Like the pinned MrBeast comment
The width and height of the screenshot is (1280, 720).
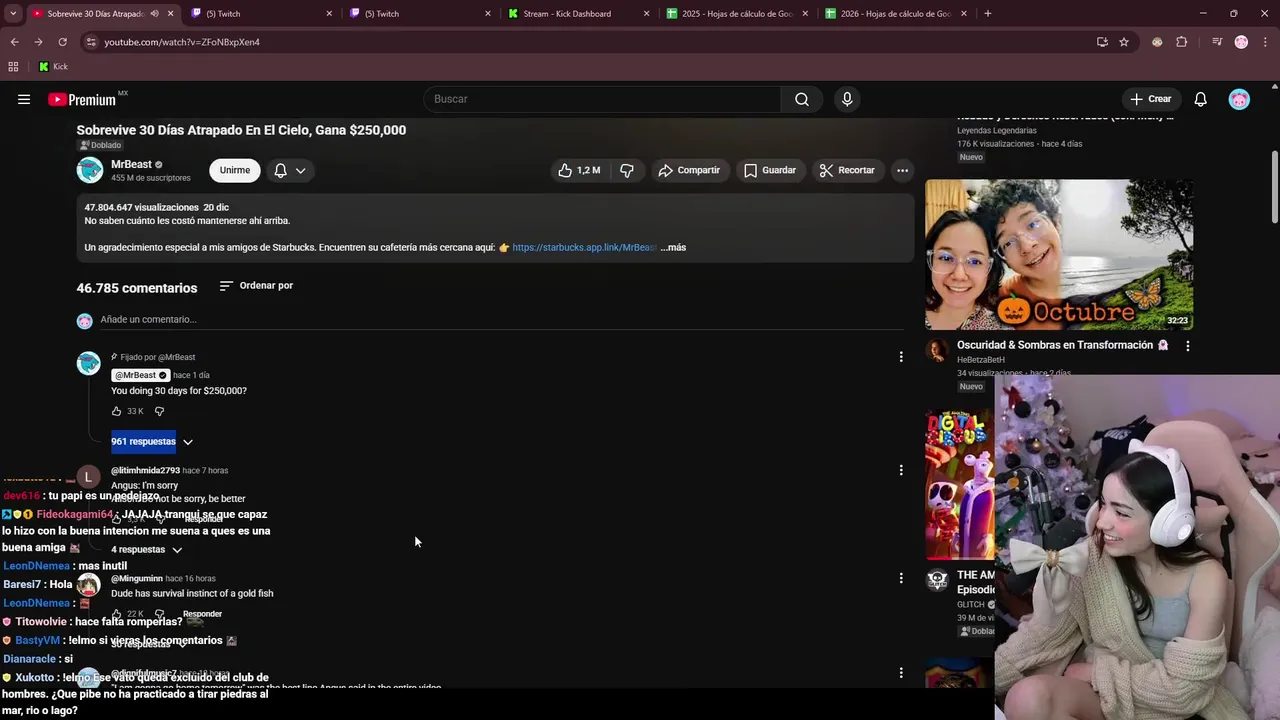tap(117, 411)
